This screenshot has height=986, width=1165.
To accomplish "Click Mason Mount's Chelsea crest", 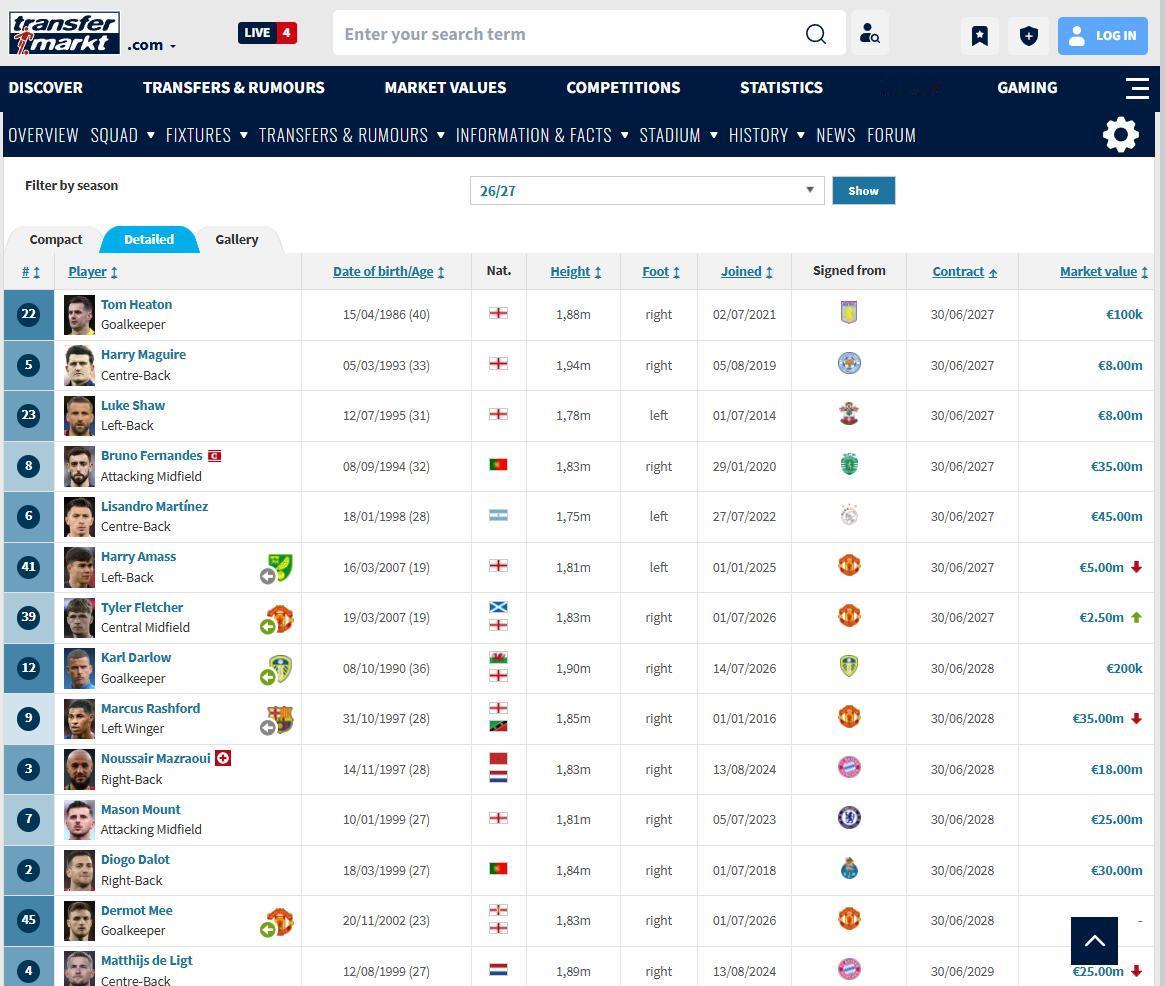I will [848, 817].
